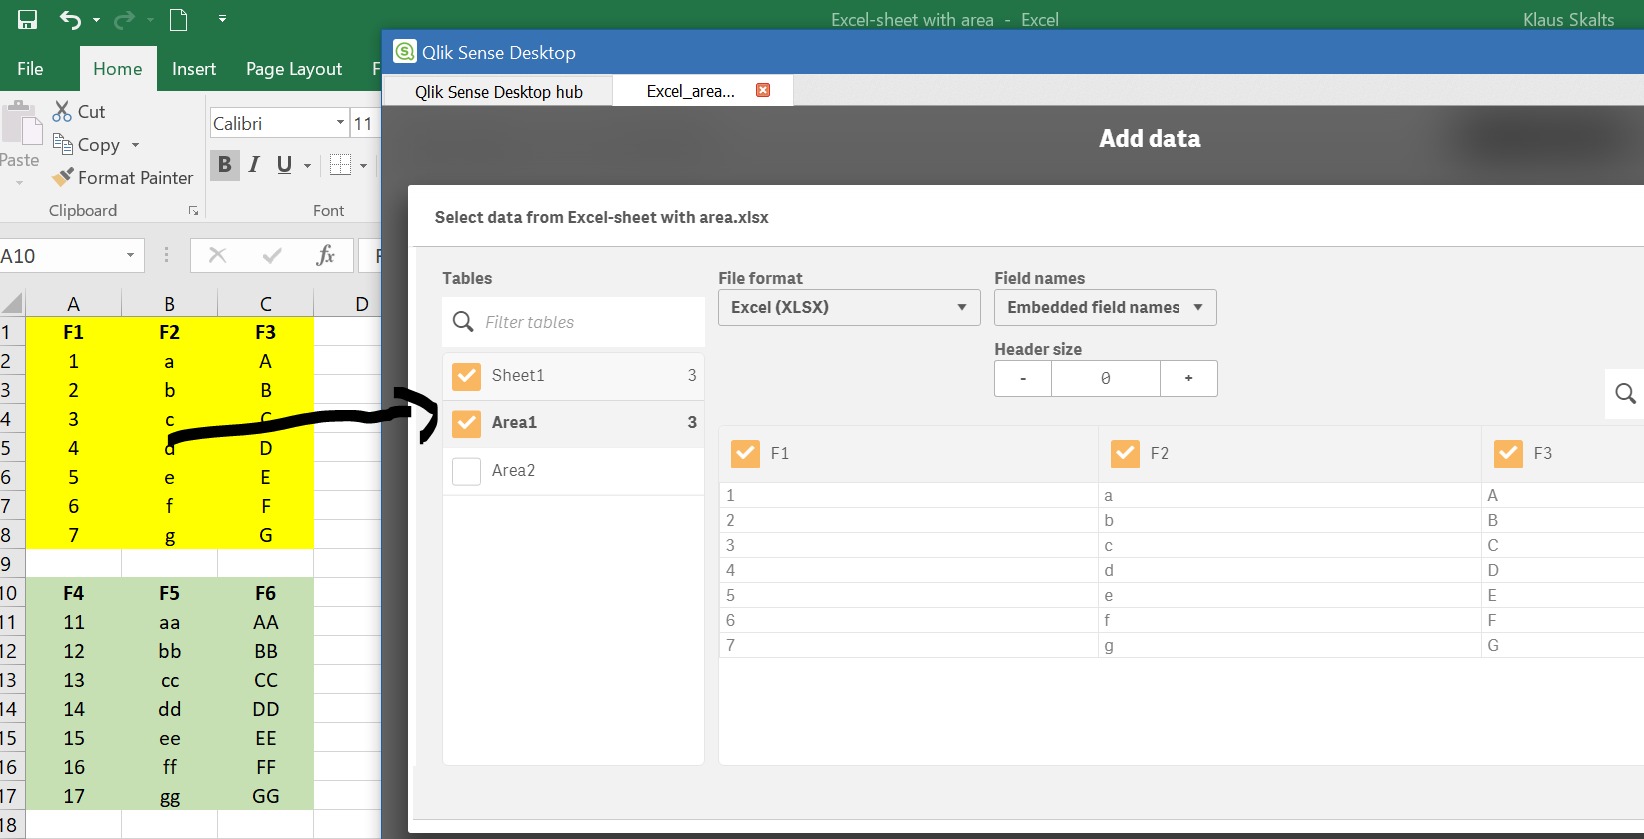Open the File tab in Excel
The image size is (1644, 839).
(x=30, y=68)
